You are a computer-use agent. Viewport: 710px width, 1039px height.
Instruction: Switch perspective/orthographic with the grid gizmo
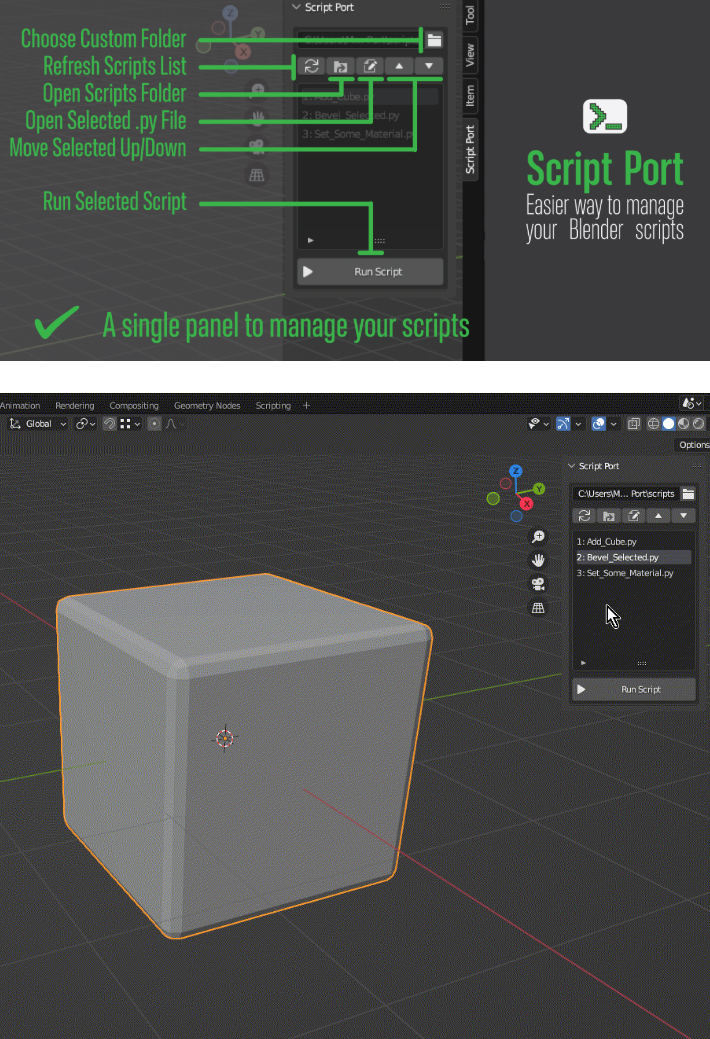click(x=538, y=608)
